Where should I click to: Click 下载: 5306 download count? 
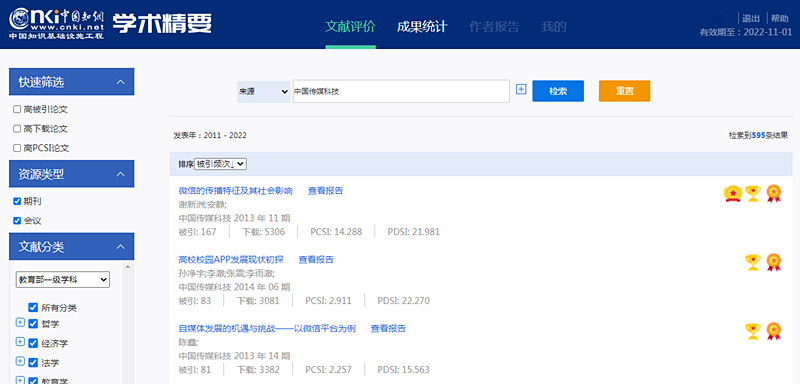(x=263, y=232)
